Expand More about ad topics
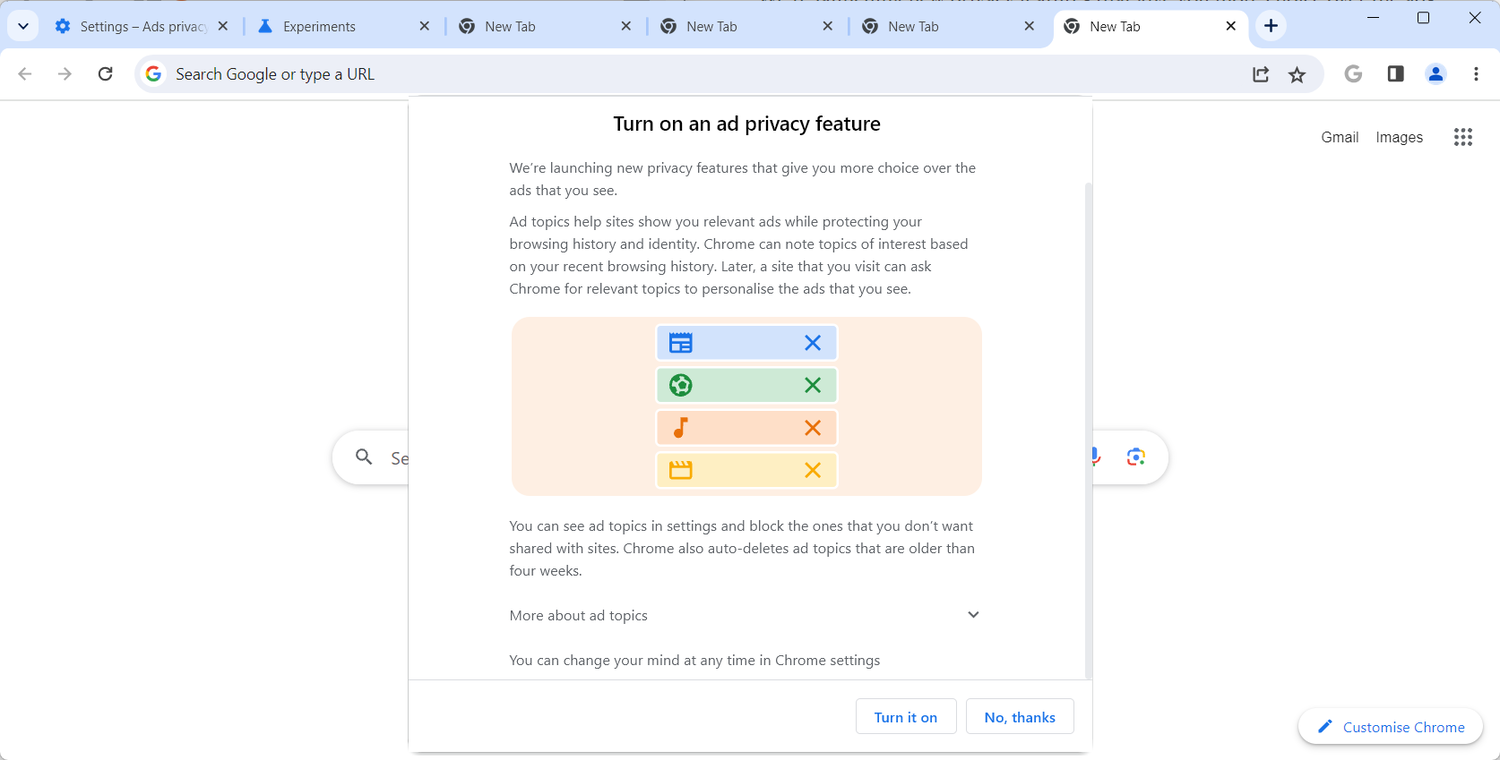Screen dimensions: 1500x760 click(x=973, y=615)
